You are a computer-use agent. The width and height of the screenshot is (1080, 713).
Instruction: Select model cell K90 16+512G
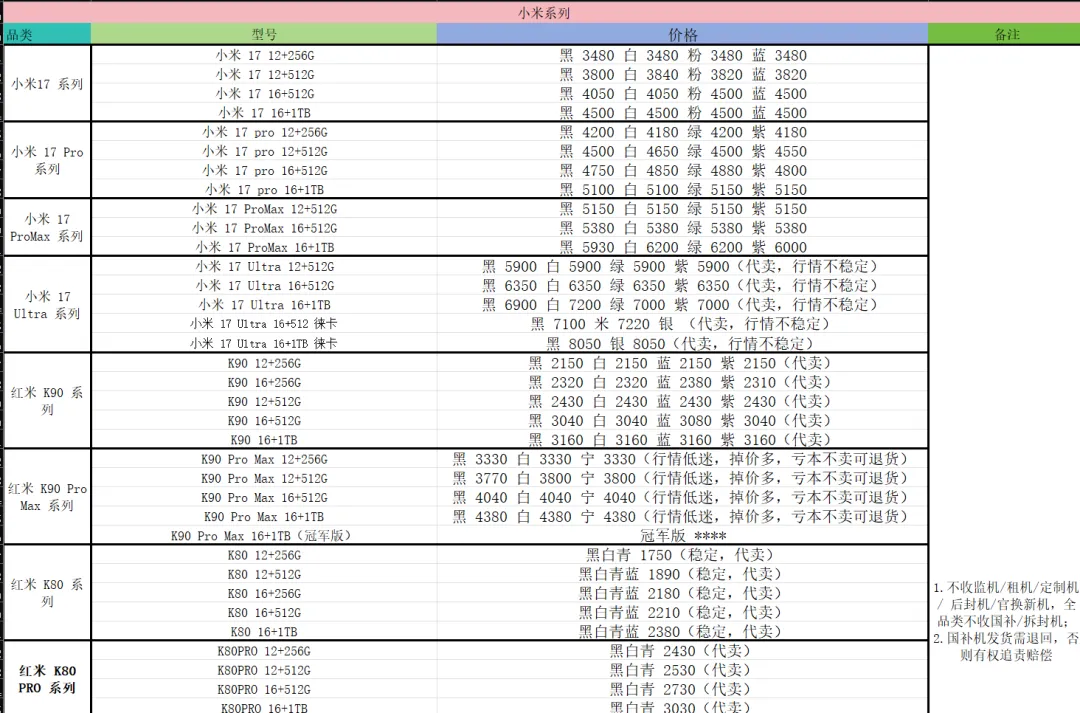pyautogui.click(x=264, y=421)
